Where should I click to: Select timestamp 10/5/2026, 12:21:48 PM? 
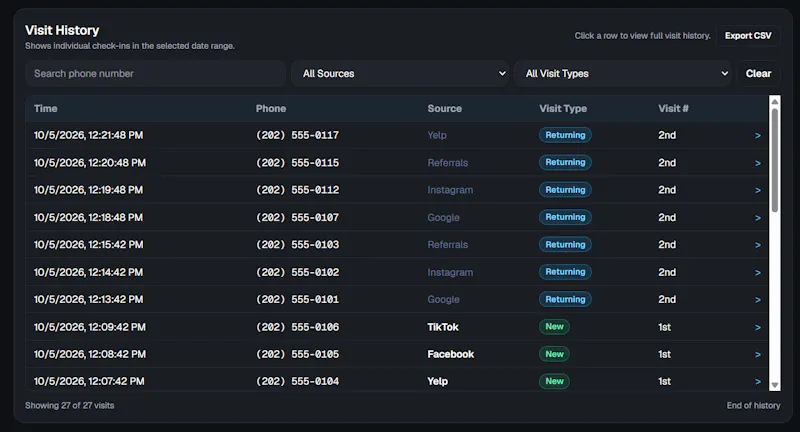click(88, 135)
